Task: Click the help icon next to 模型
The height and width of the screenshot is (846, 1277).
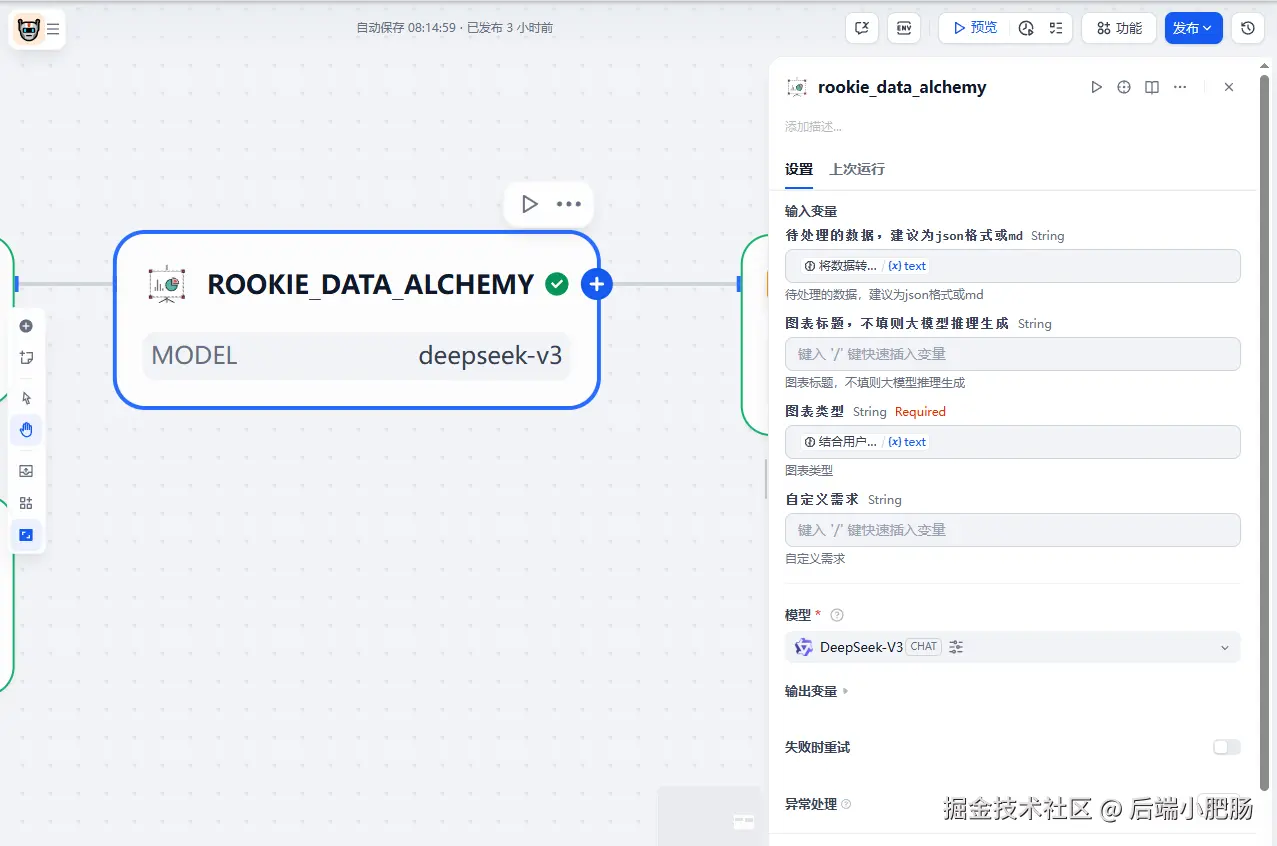Action: pos(837,615)
